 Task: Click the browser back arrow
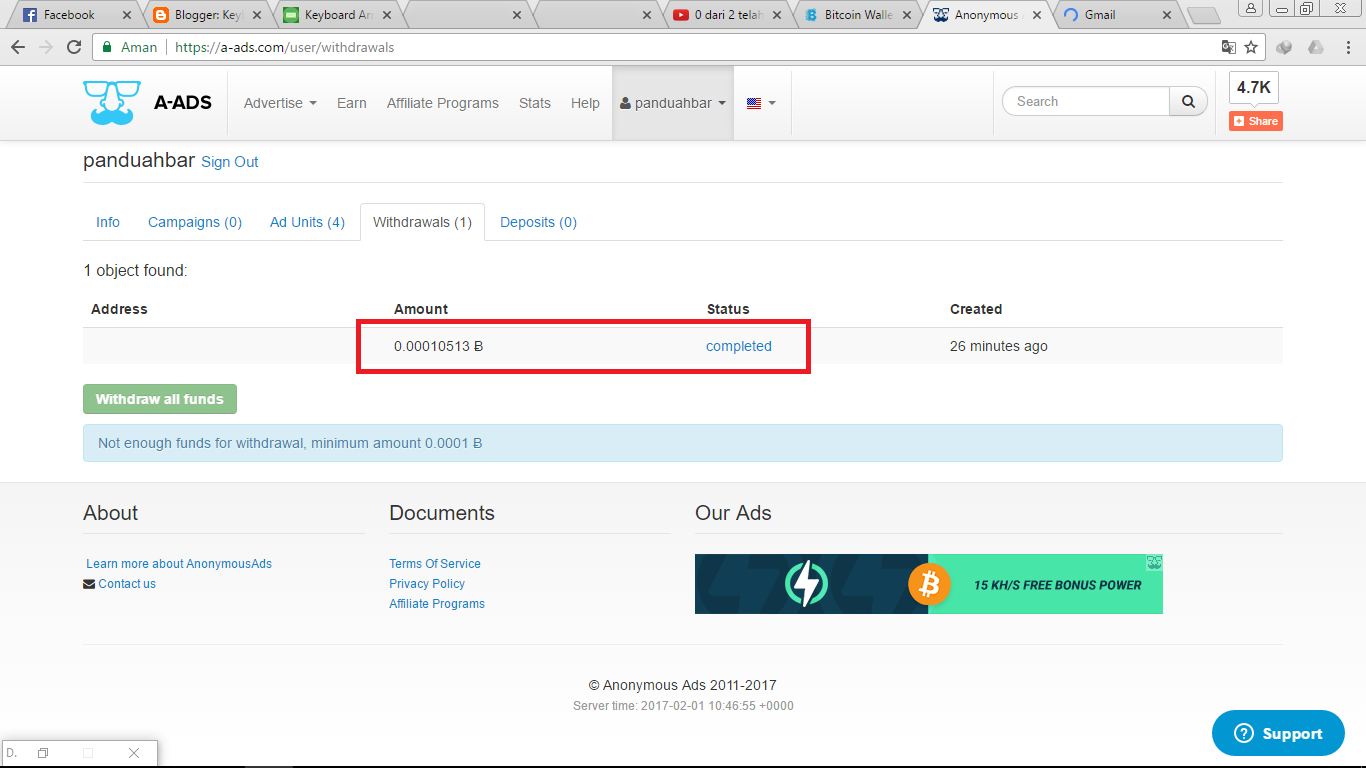(x=18, y=47)
